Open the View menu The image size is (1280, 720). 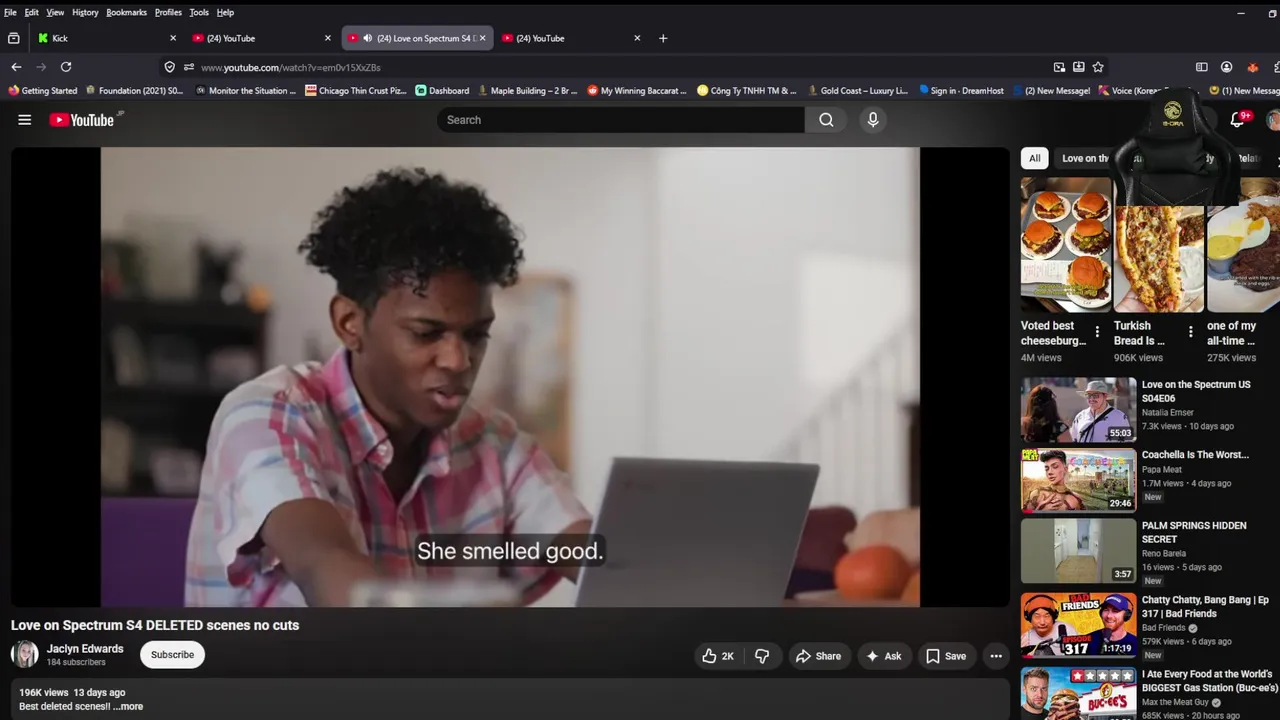pyautogui.click(x=55, y=12)
